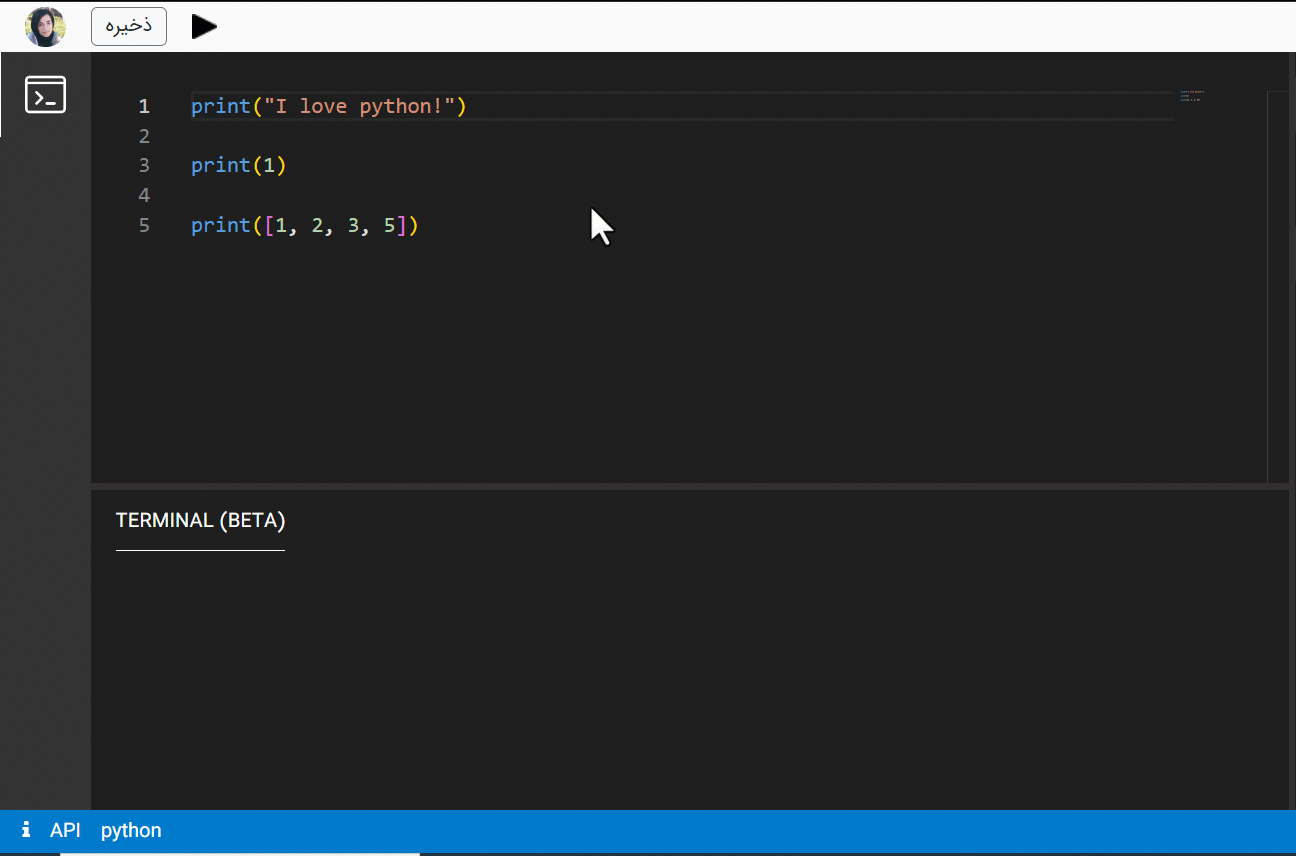Click inside the empty terminal output area

tap(690, 680)
